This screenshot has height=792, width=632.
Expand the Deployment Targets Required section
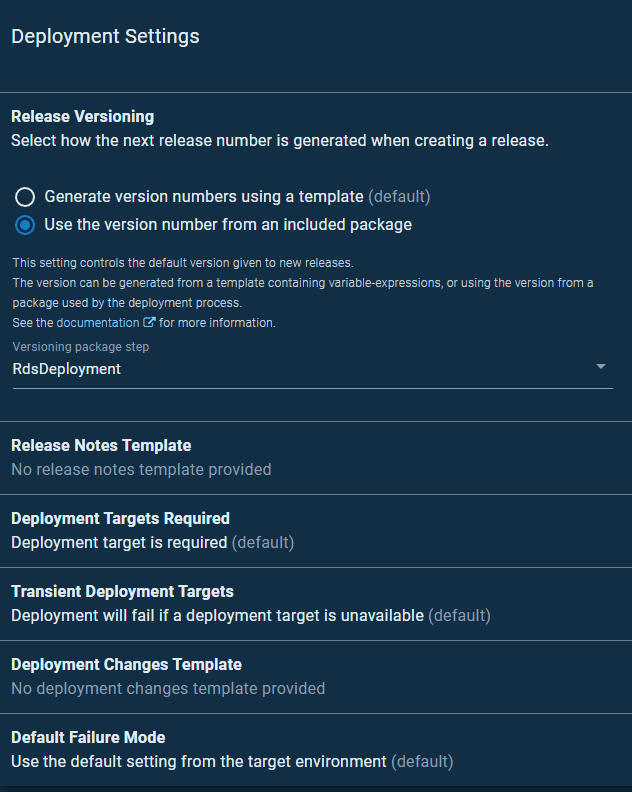[316, 531]
